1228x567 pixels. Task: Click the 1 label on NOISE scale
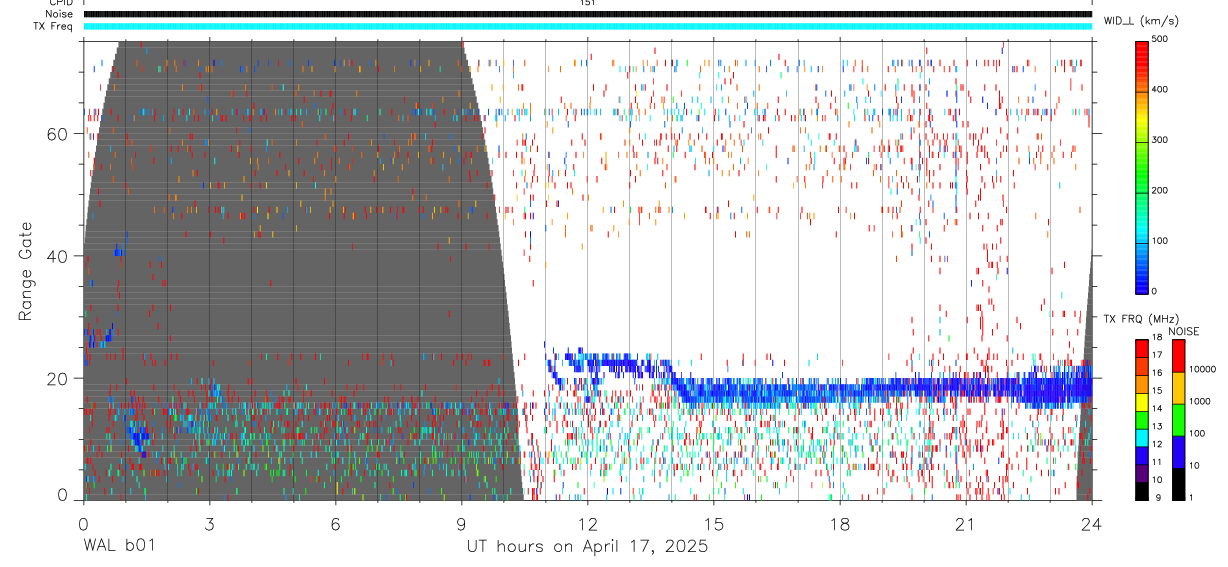1191,498
